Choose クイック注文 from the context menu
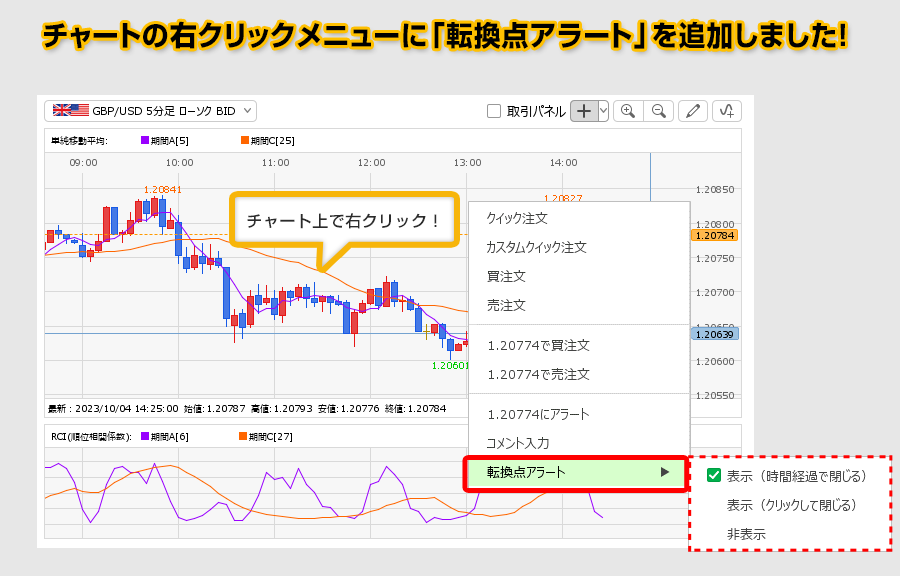Image resolution: width=900 pixels, height=576 pixels. (517, 218)
